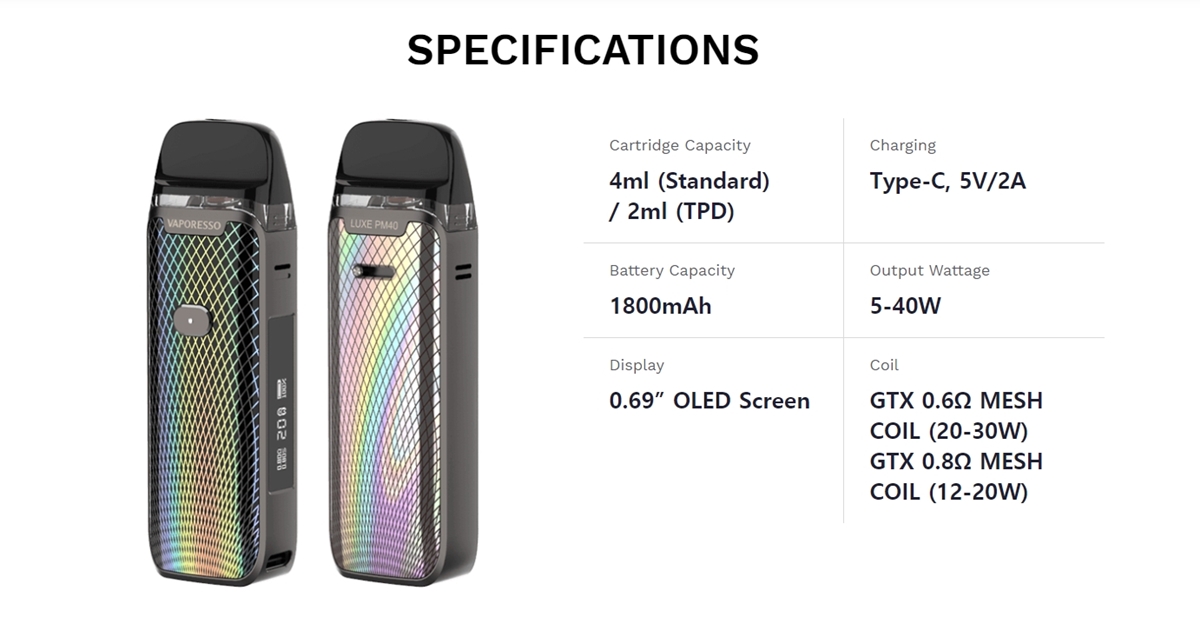Click the SPECIFICATIONS heading
Image resolution: width=1200 pixels, height=623 pixels.
tap(583, 50)
